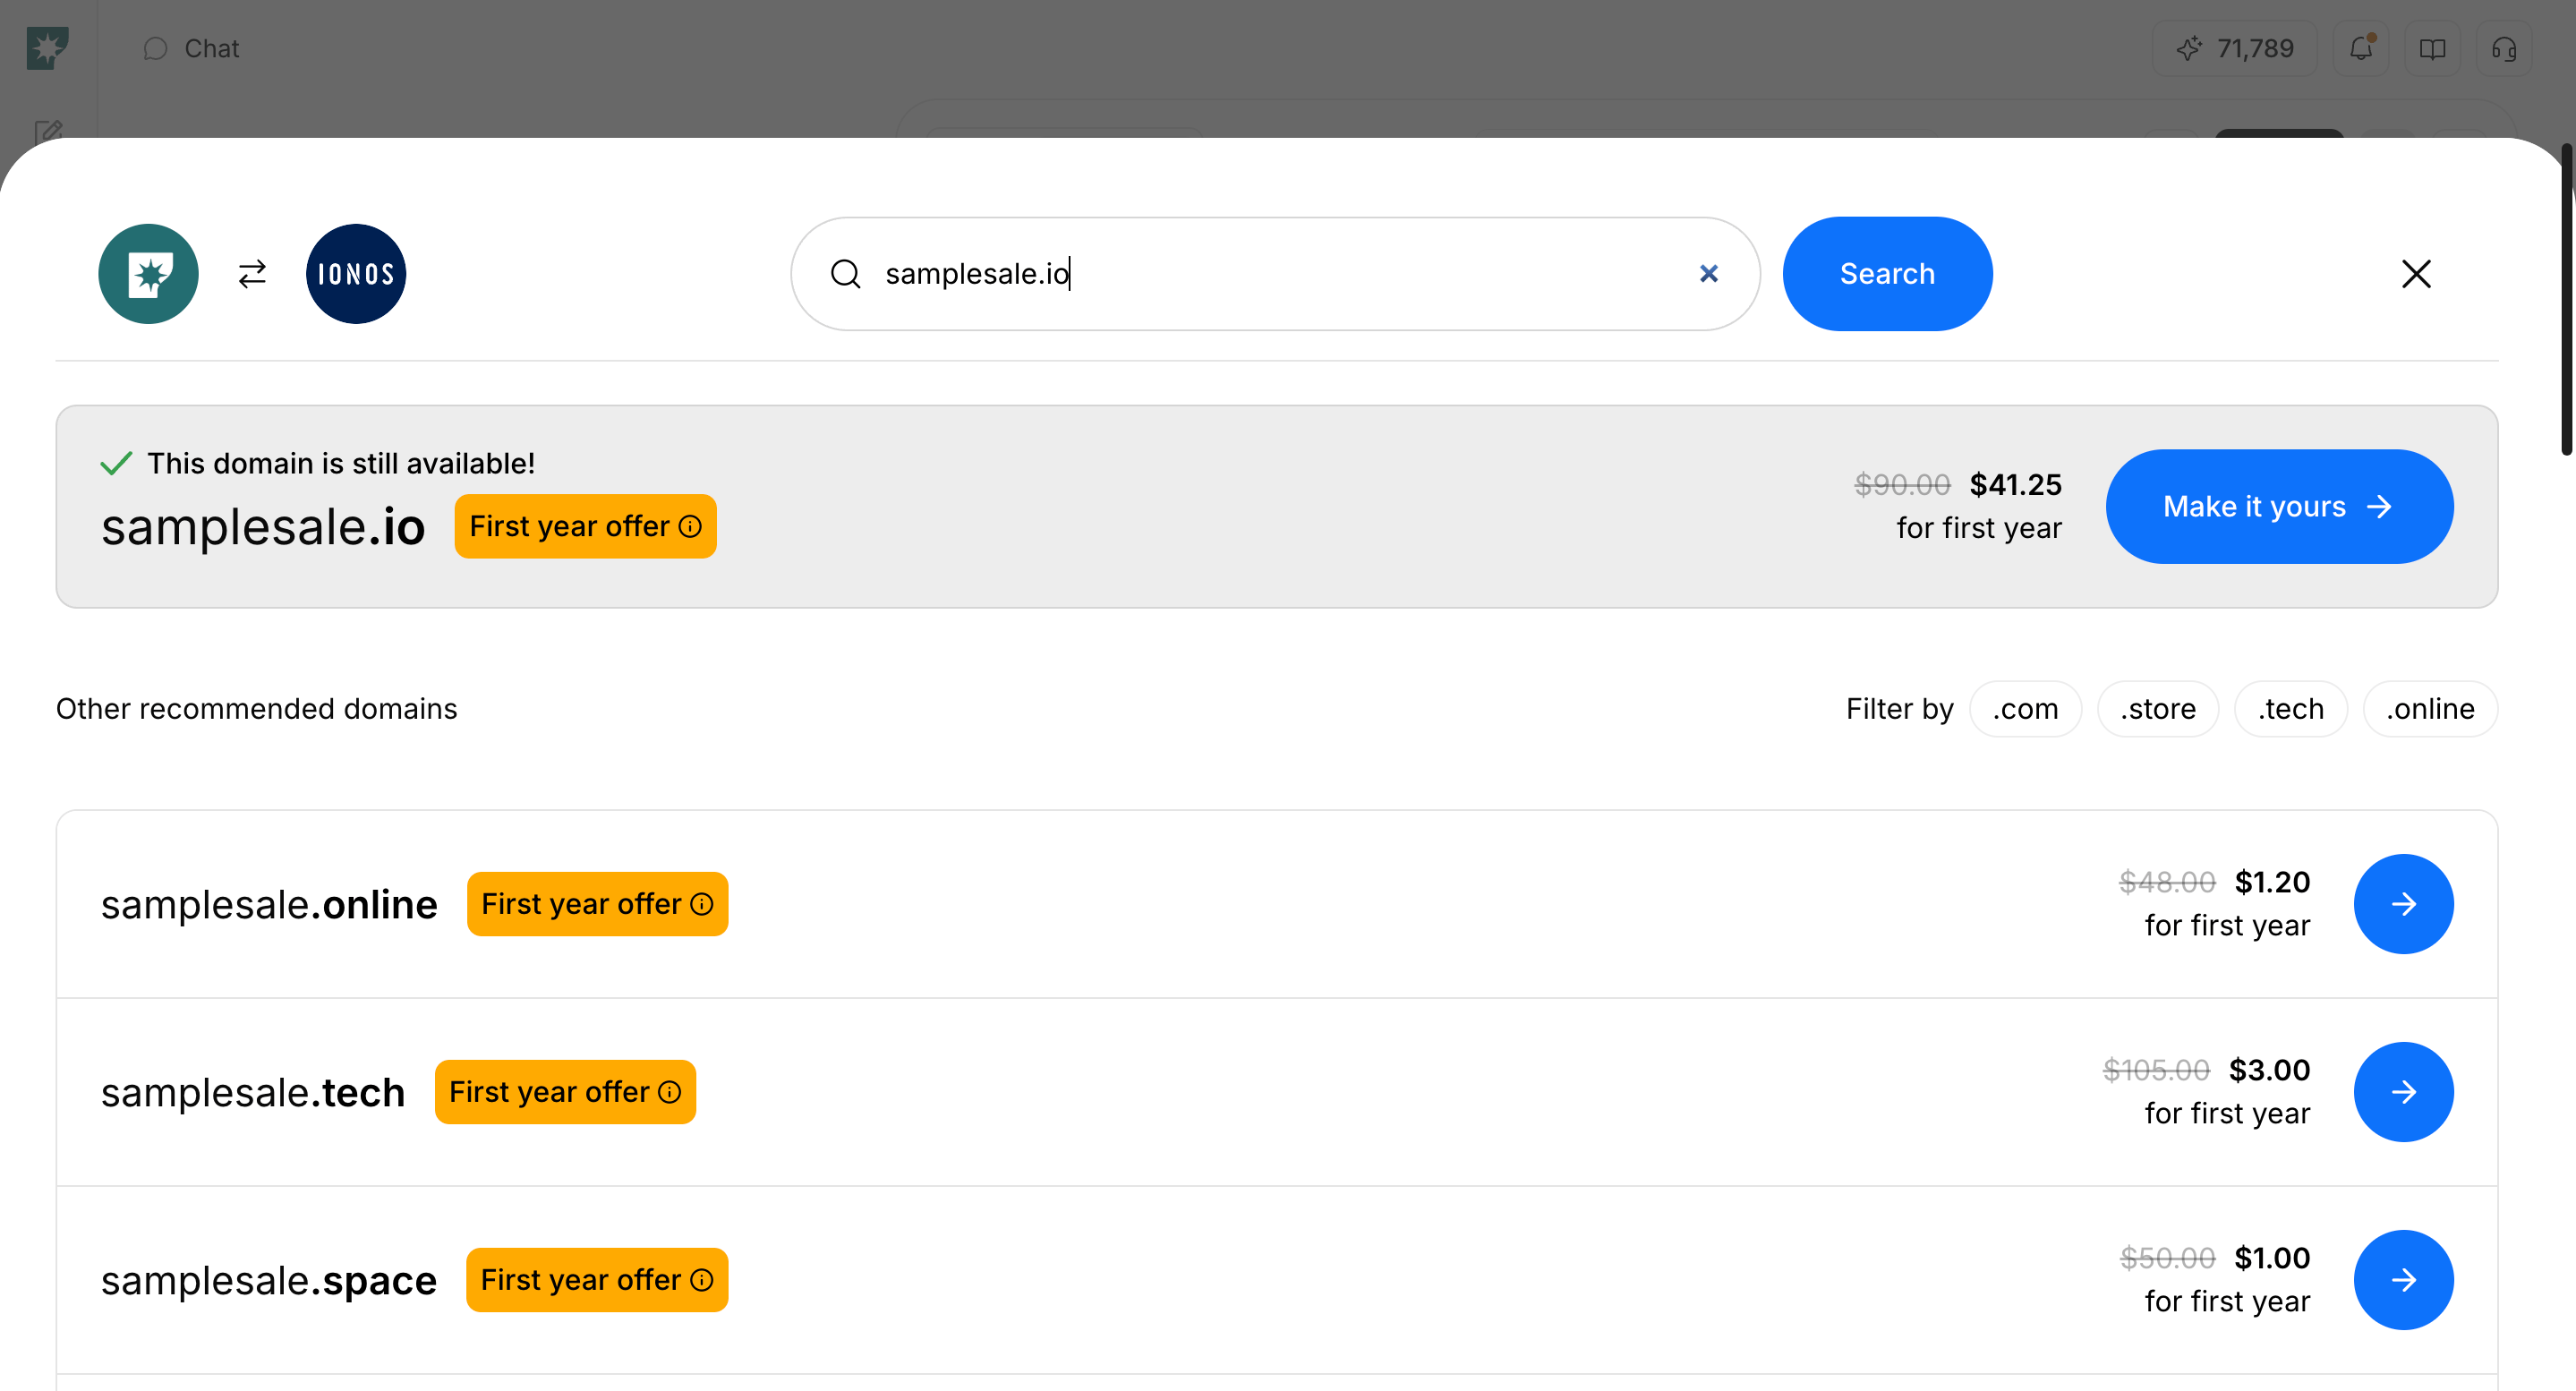Filter by .store domains
Image resolution: width=2576 pixels, height=1391 pixels.
pyautogui.click(x=2158, y=709)
